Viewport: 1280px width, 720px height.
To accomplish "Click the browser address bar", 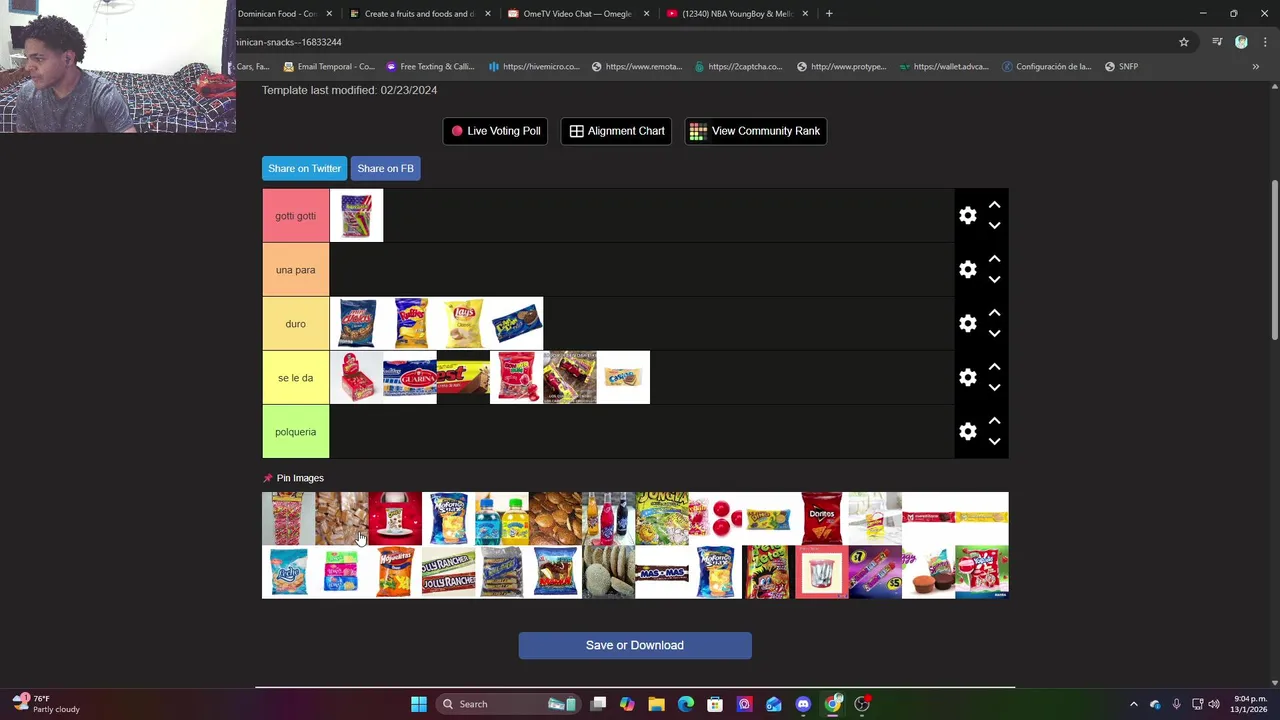I will (700, 42).
